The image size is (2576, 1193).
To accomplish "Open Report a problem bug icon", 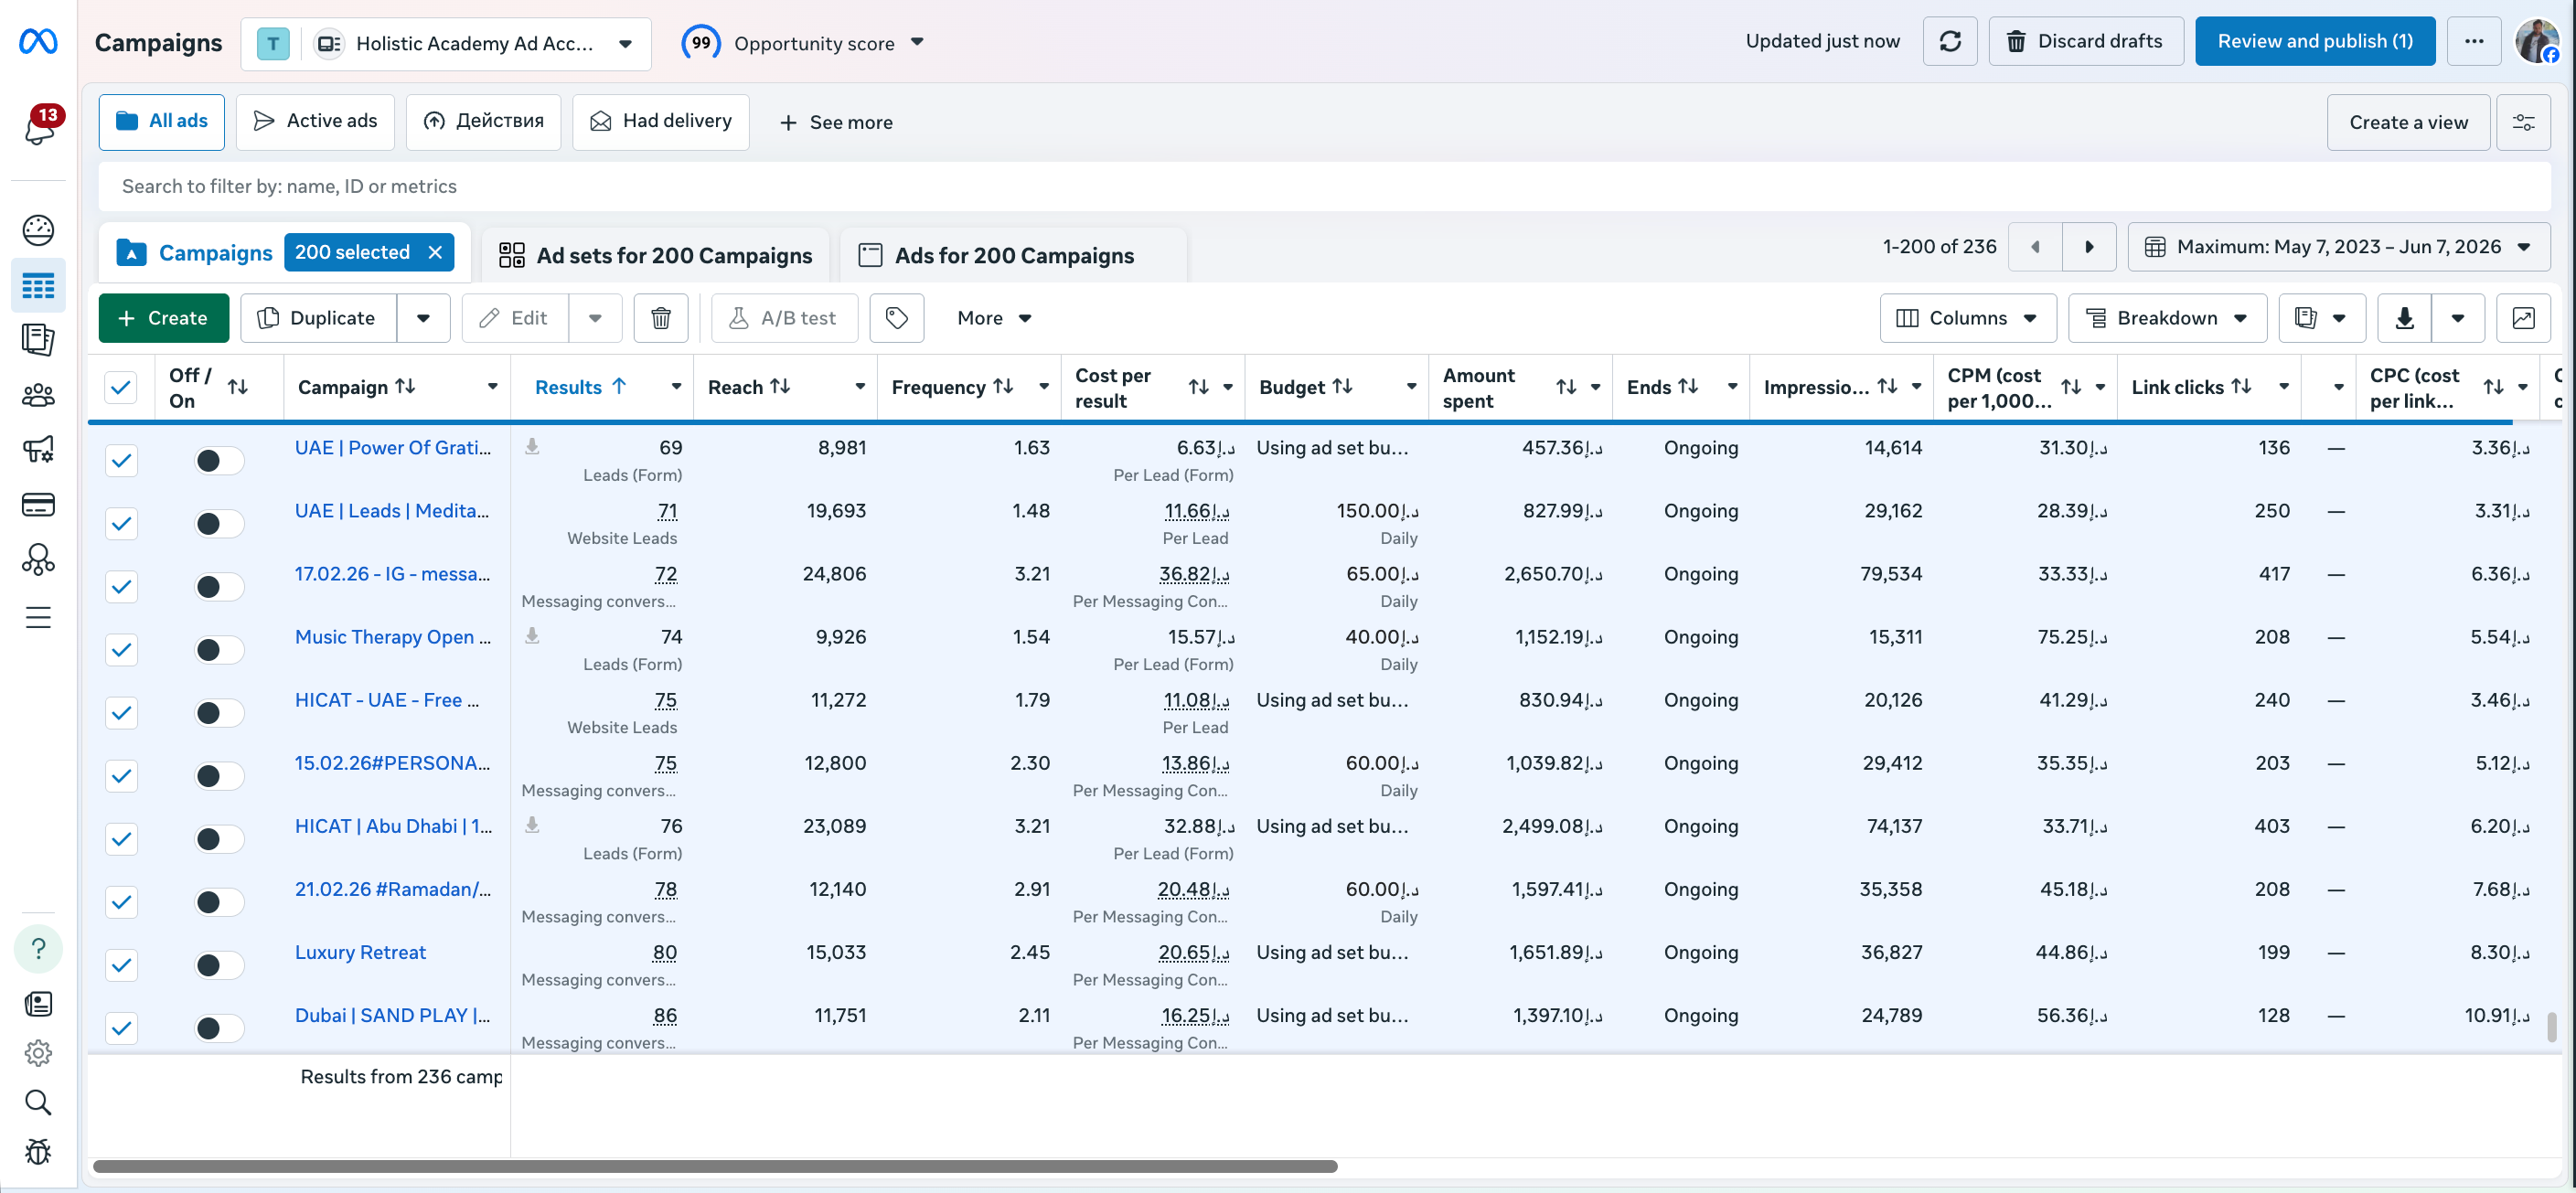I will 38,1151.
